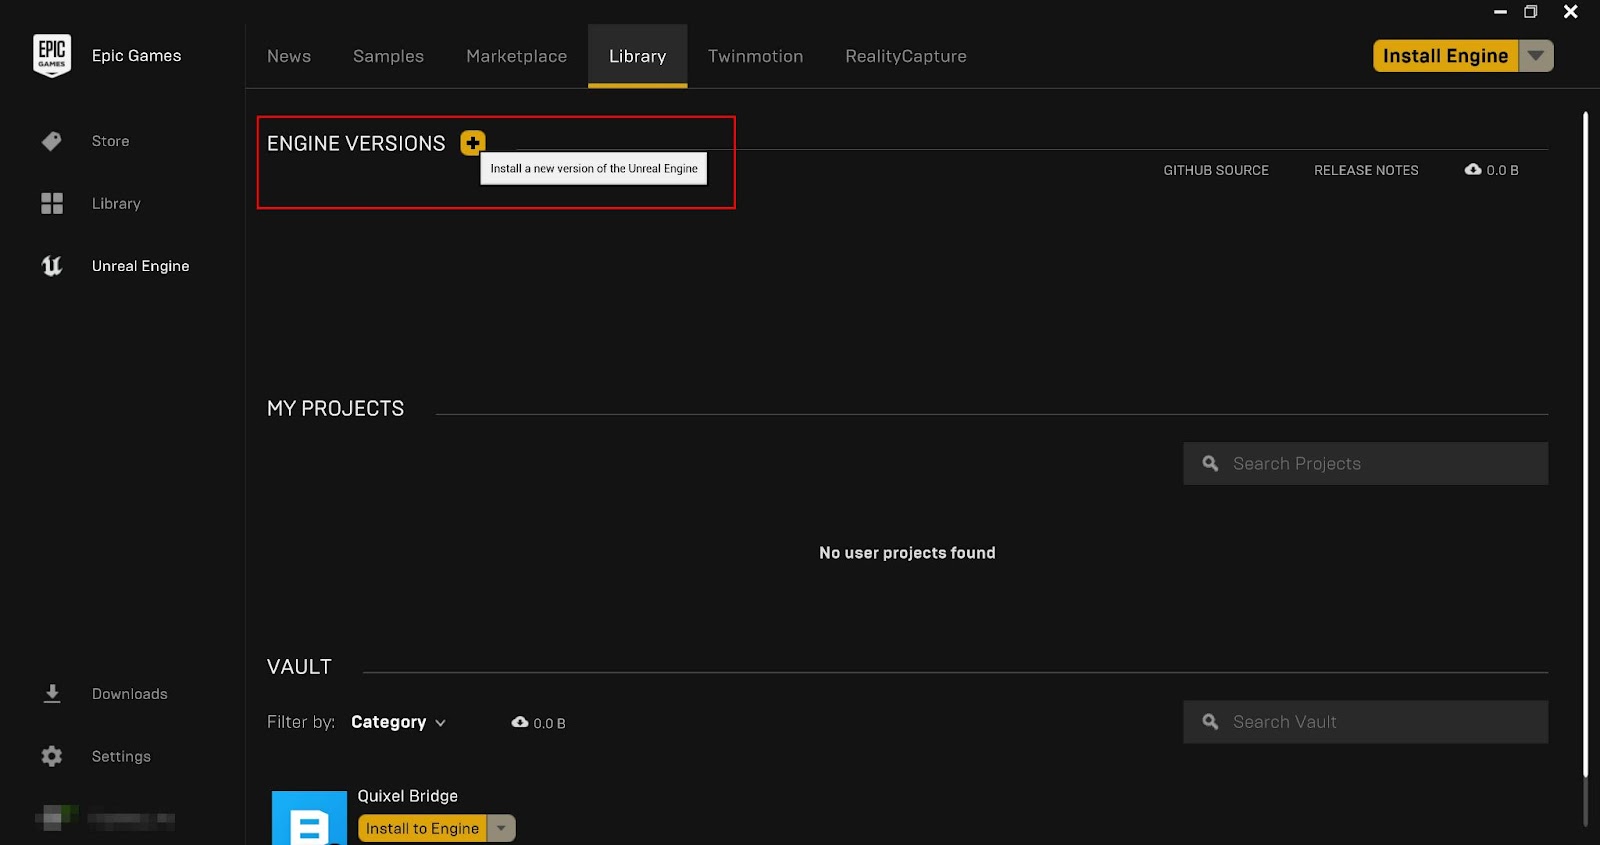Open the Category filter dropdown
This screenshot has width=1600, height=845.
pyautogui.click(x=398, y=722)
